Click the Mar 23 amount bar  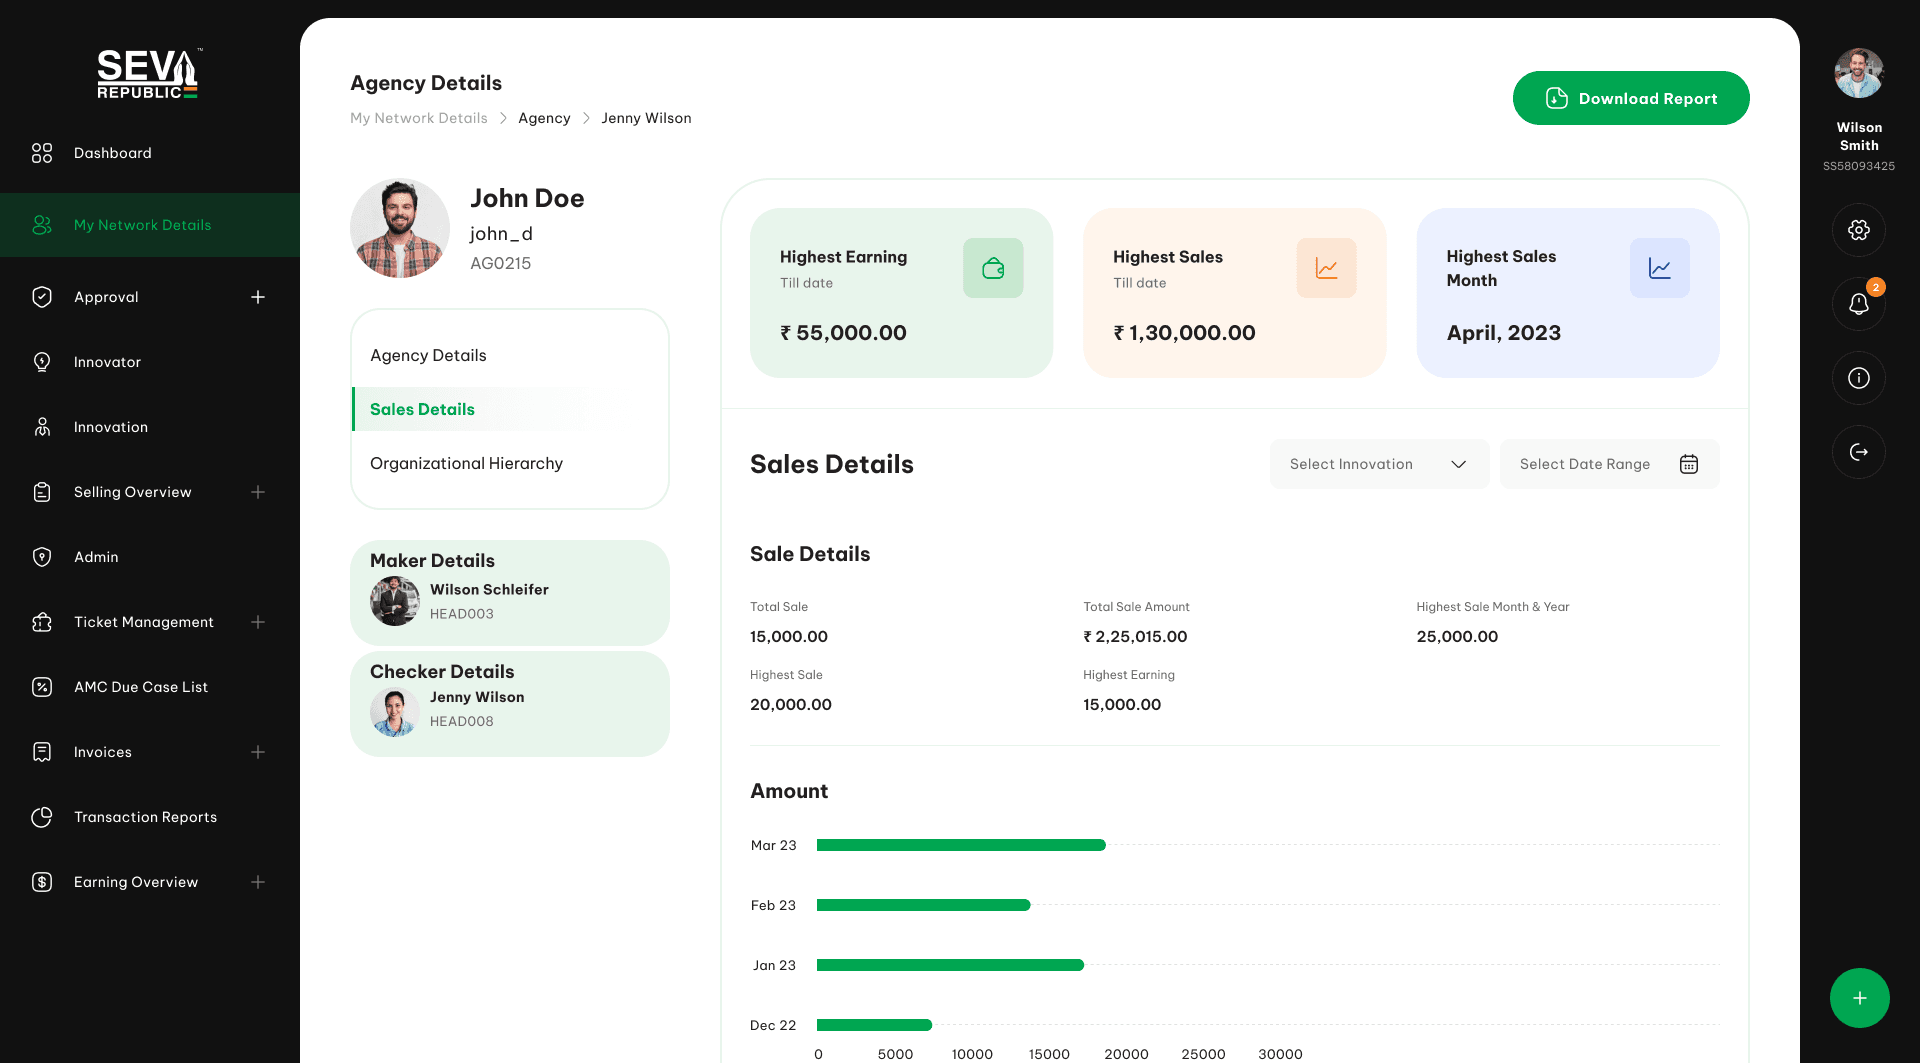coord(961,845)
